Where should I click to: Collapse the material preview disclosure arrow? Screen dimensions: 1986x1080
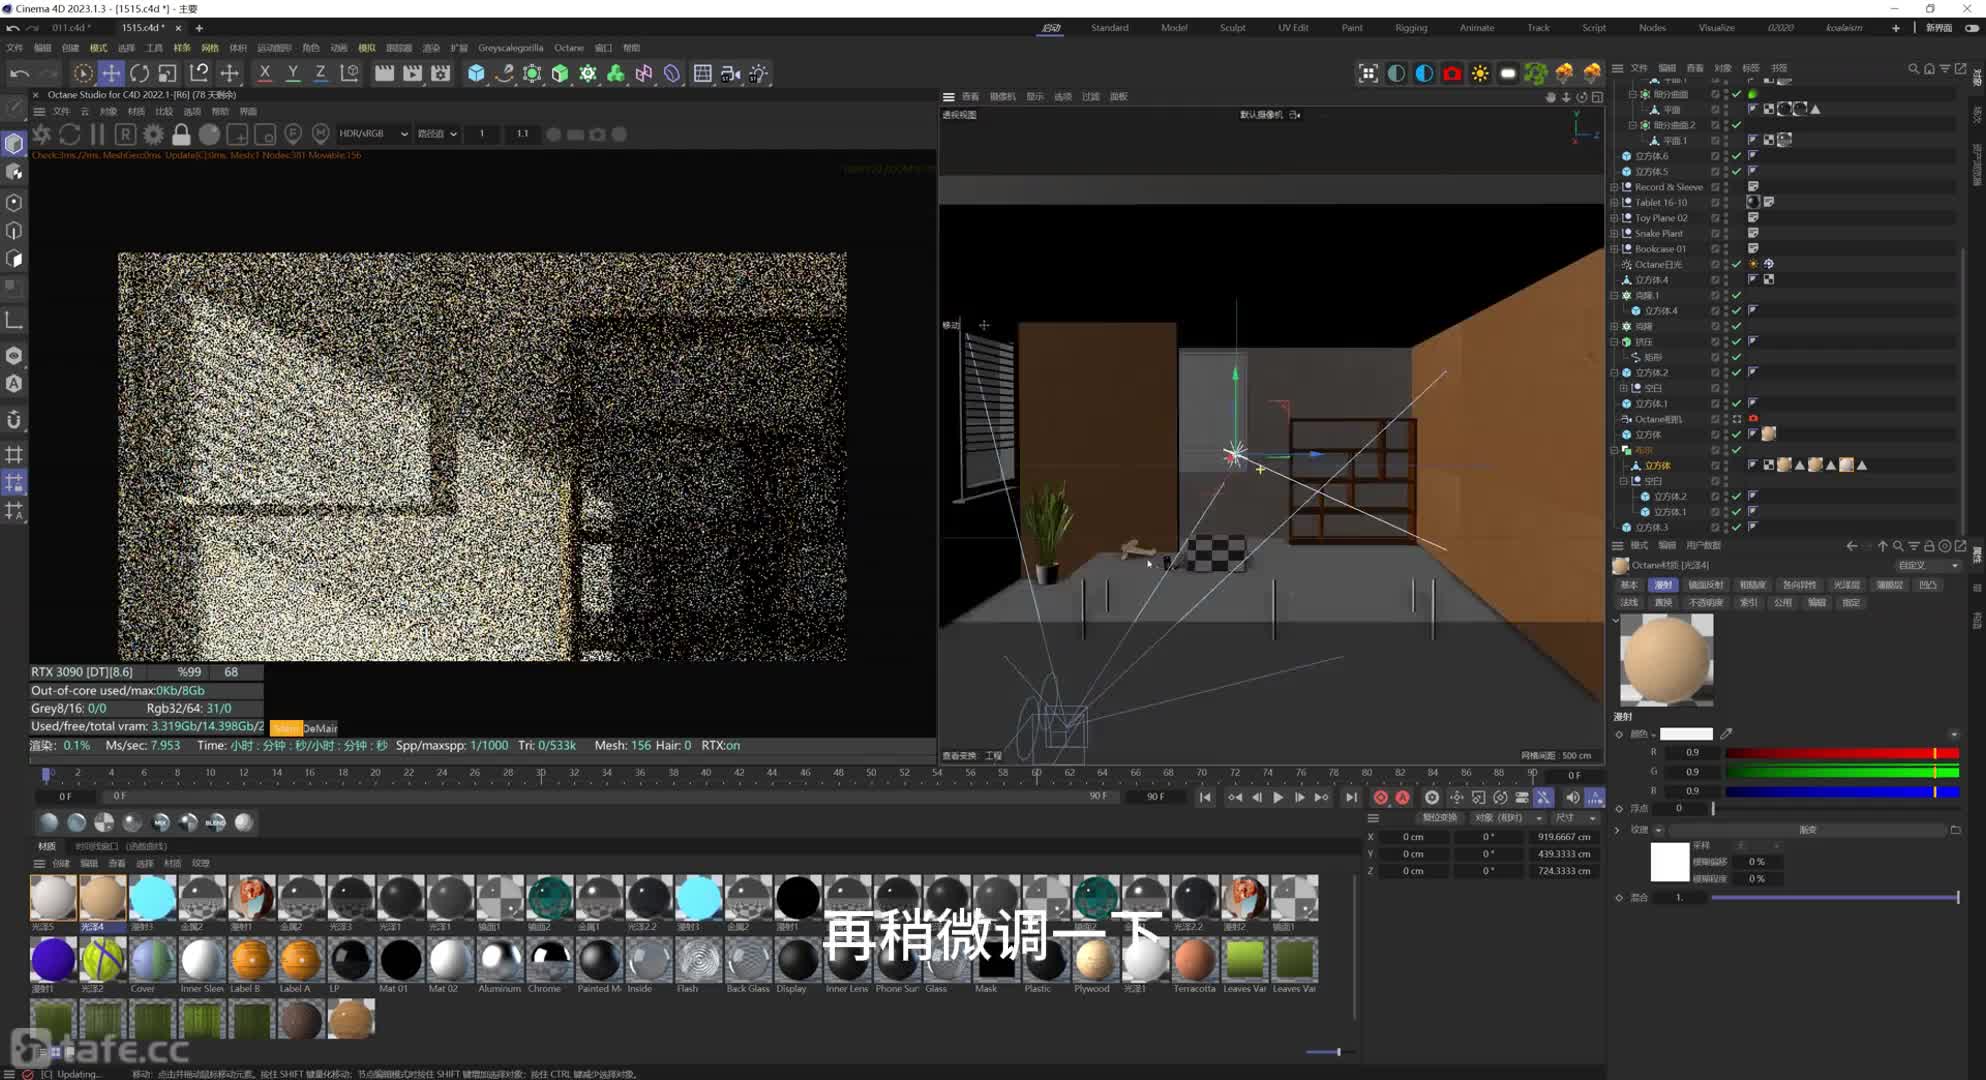(1616, 620)
